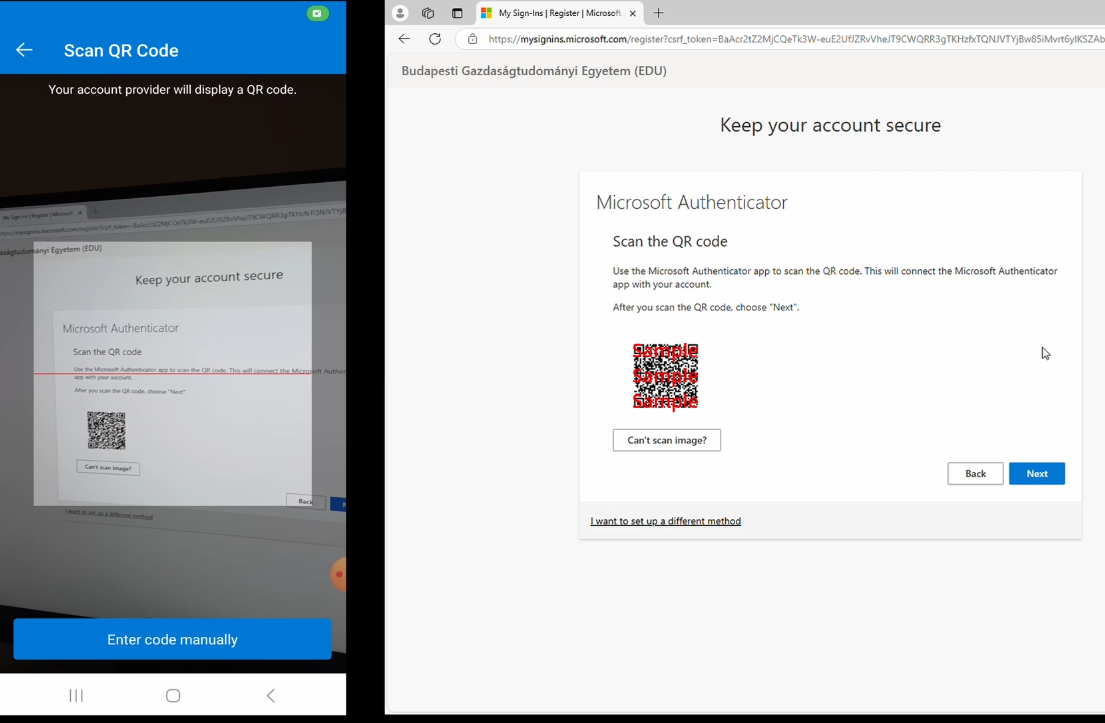Click the Scan the QR code heading in browser
Viewport: 1105px width, 723px height.
[669, 241]
